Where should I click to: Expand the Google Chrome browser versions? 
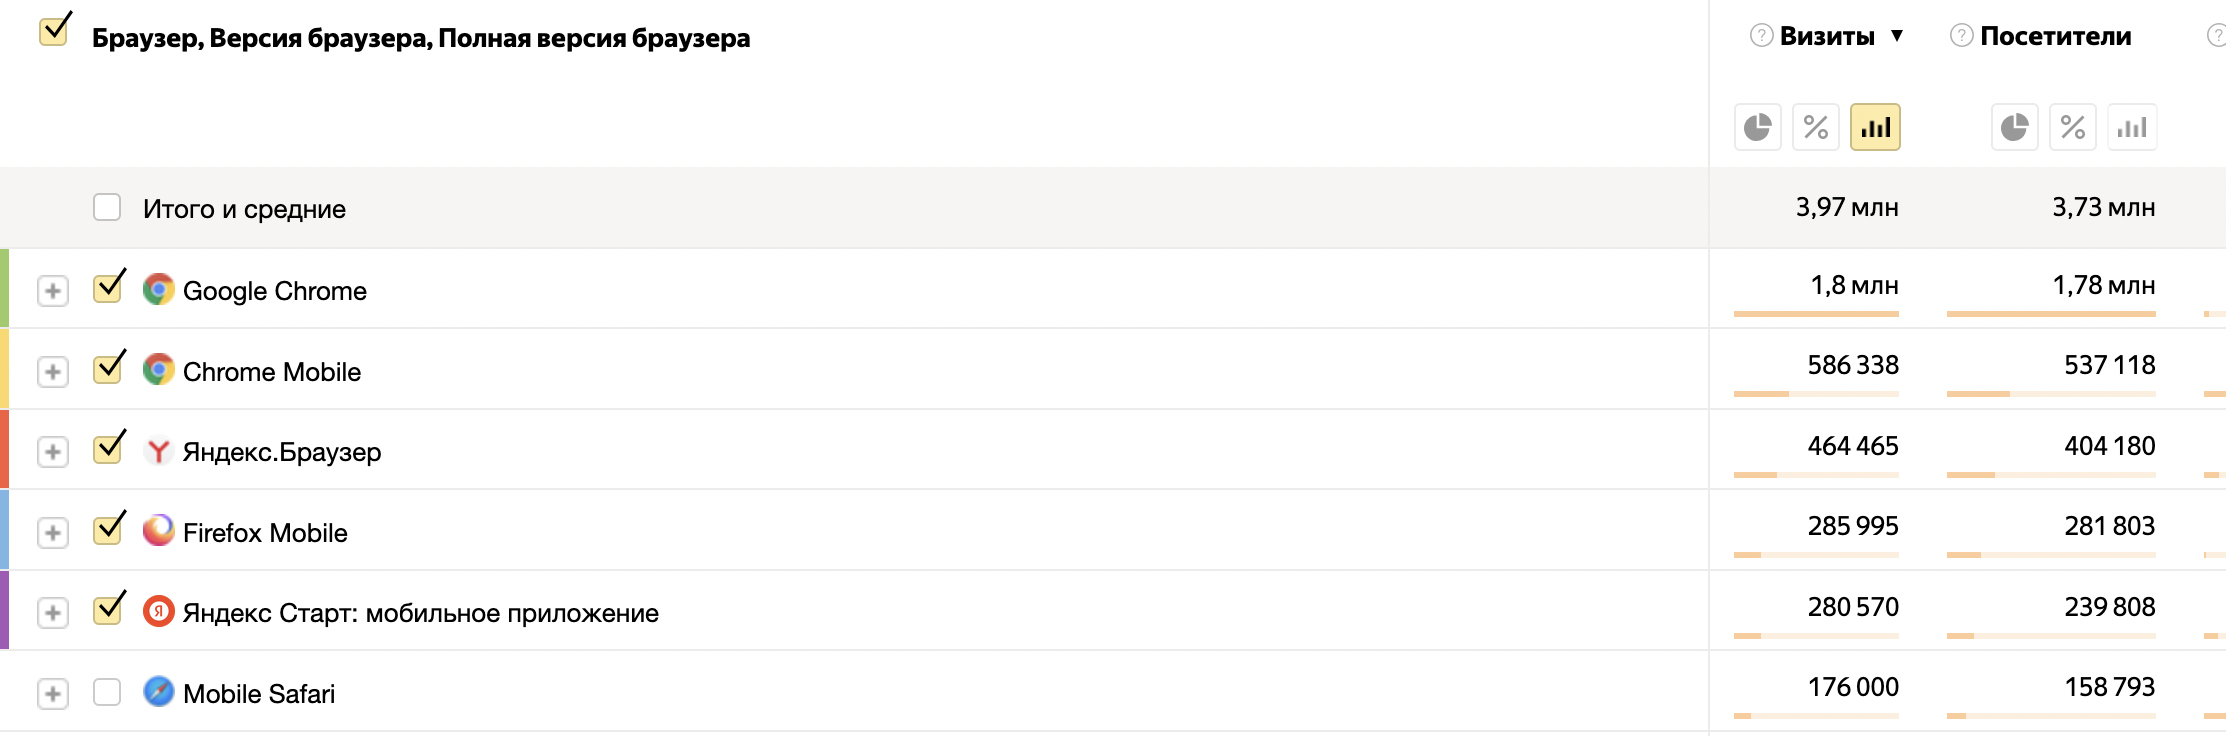point(53,291)
